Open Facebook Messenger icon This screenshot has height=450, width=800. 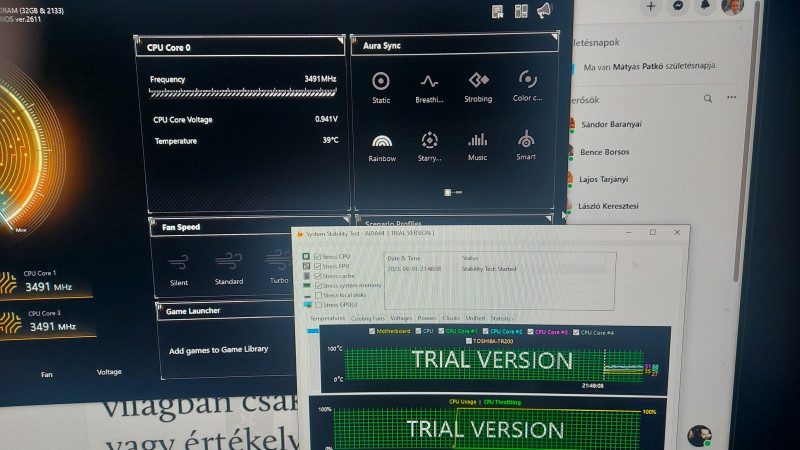click(678, 6)
